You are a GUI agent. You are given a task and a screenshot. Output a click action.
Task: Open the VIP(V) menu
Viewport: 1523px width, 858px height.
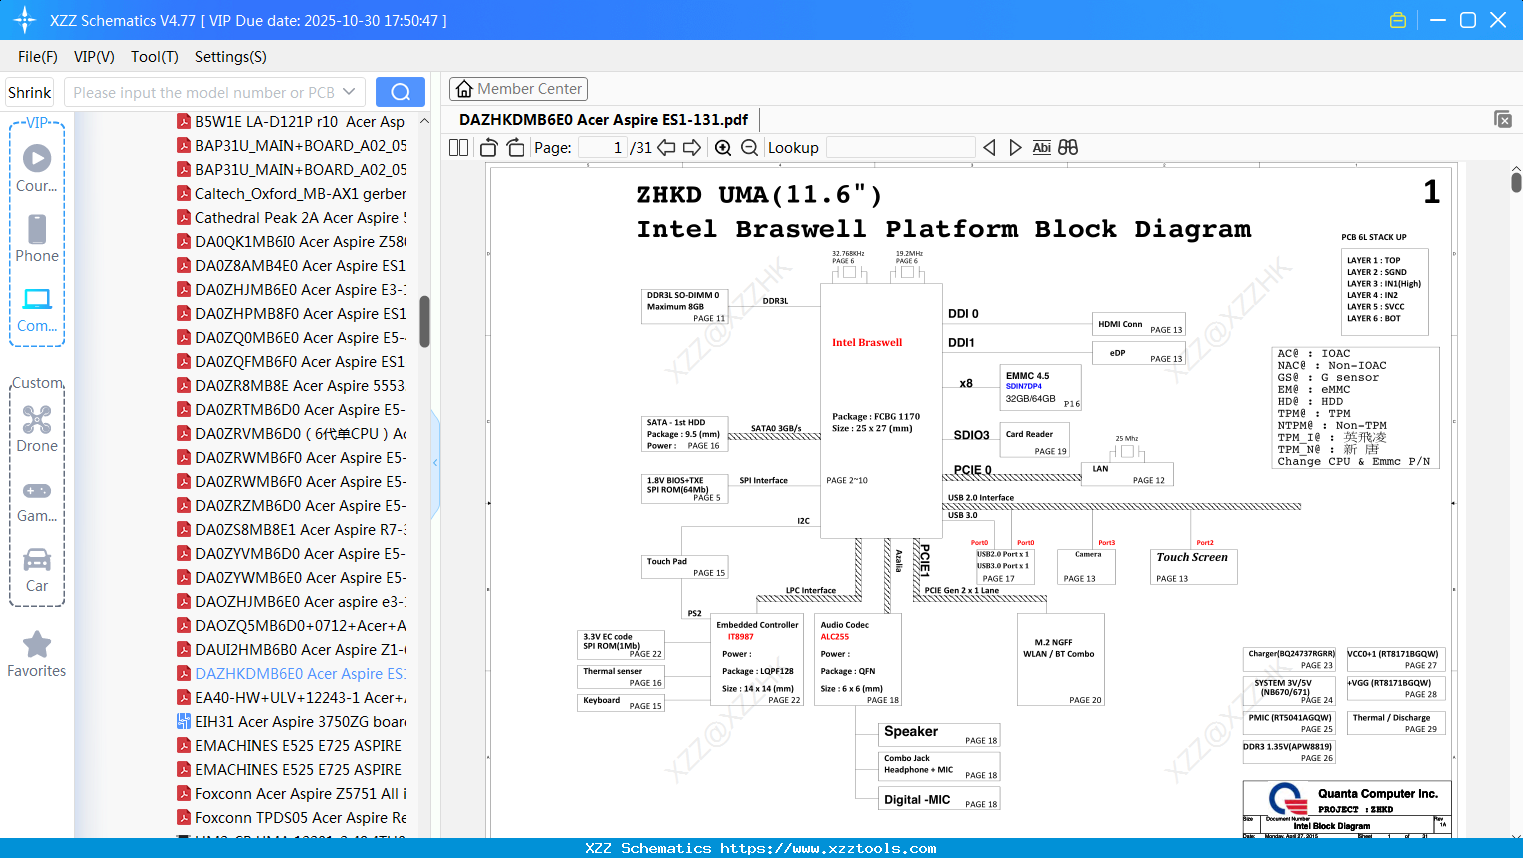94,57
